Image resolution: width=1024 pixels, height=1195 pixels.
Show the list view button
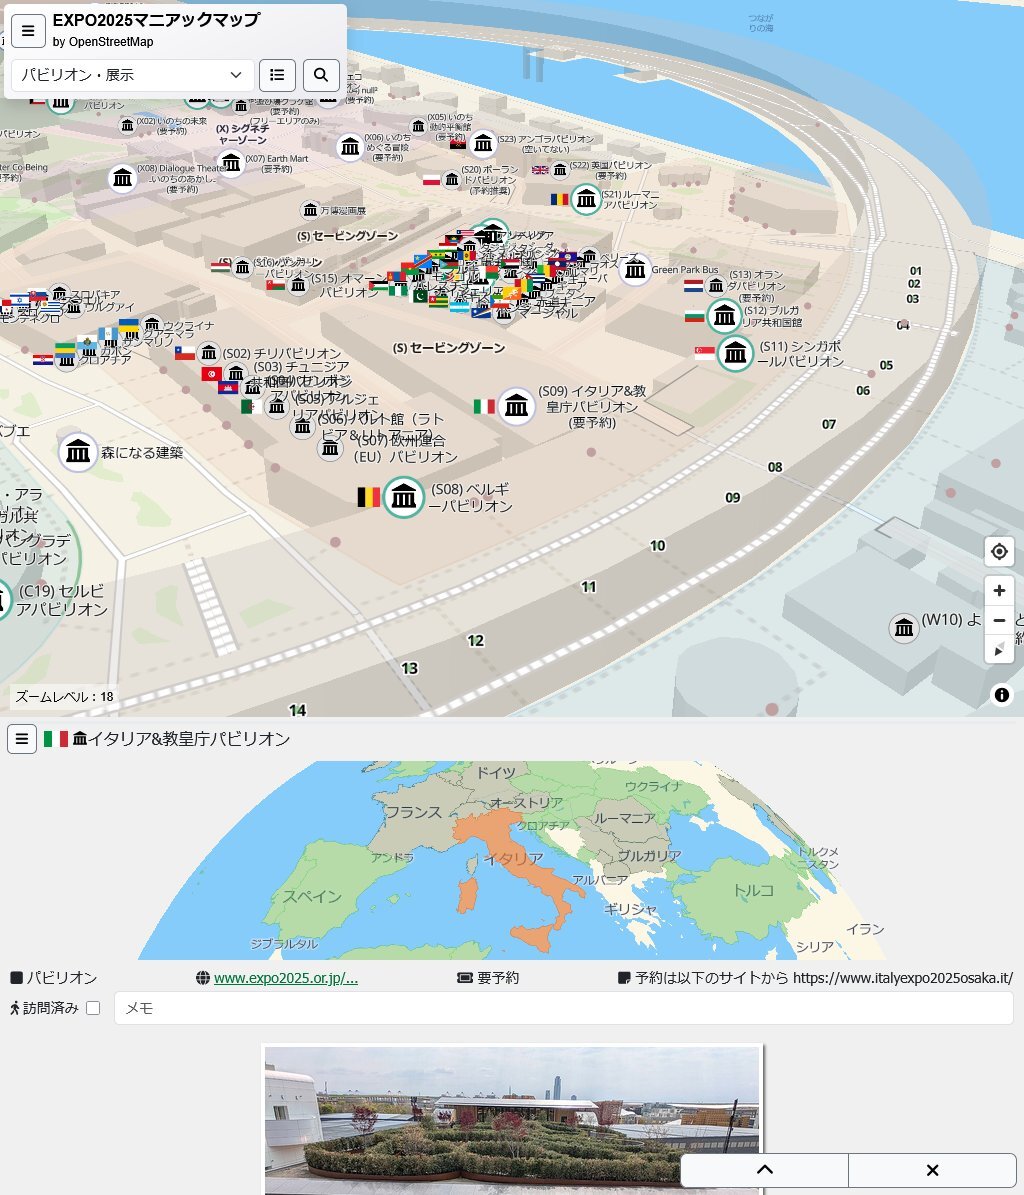[x=277, y=75]
